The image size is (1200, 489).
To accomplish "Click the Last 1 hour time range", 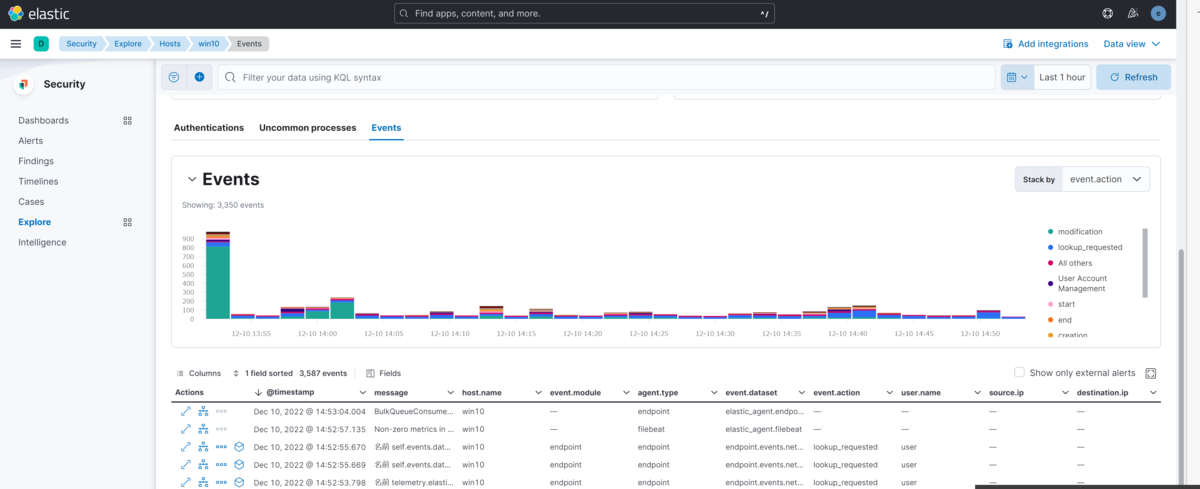I will click(1062, 77).
